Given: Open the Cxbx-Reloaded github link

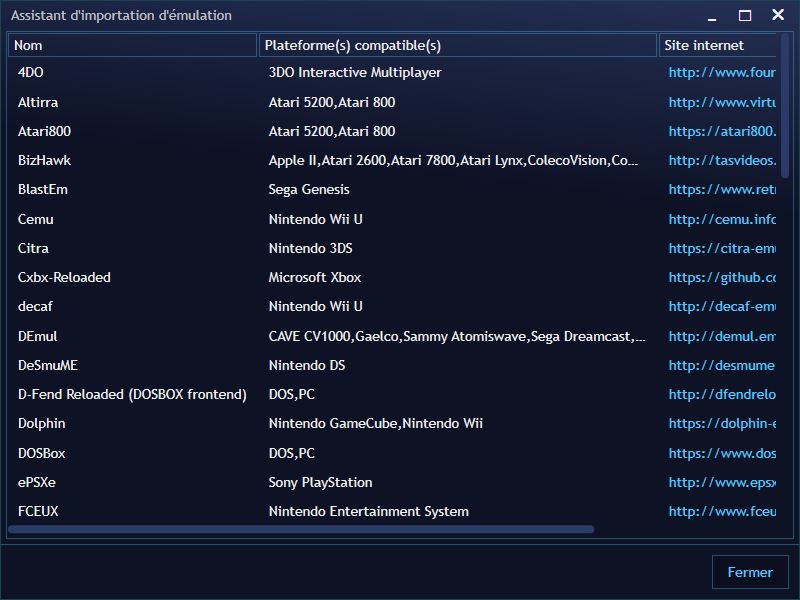Looking at the screenshot, I should pyautogui.click(x=722, y=277).
